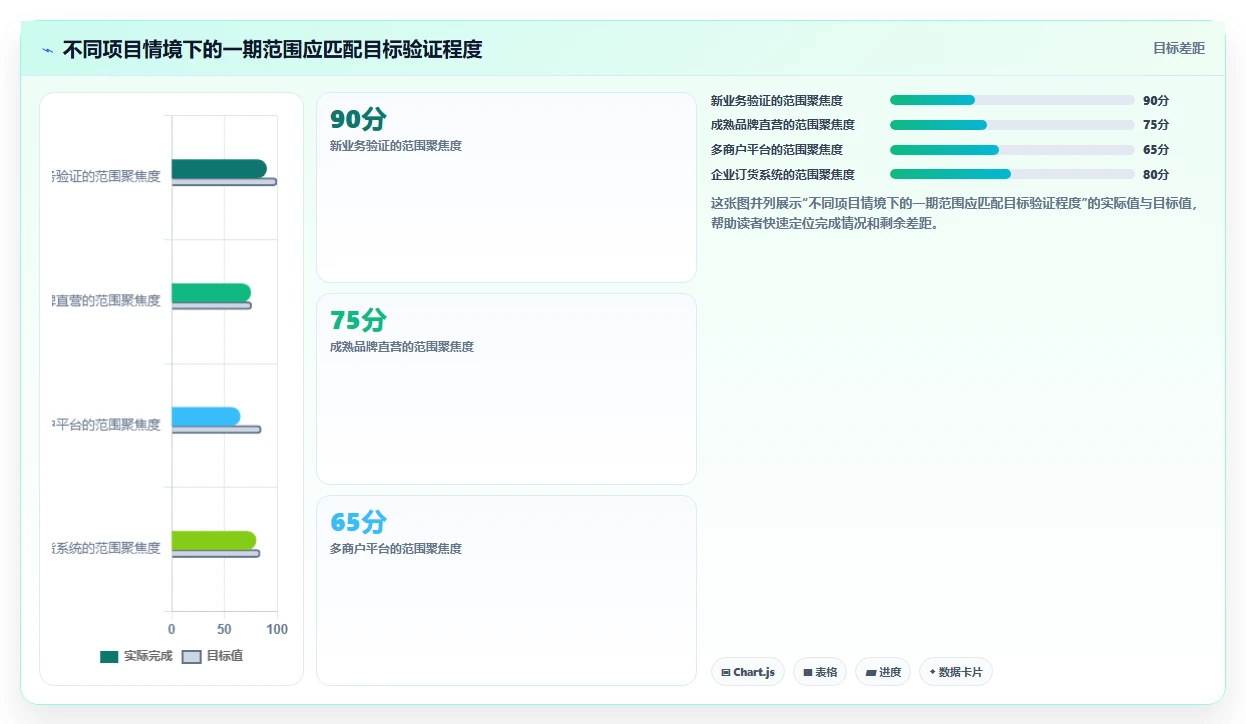Screen dimensions: 1246x724
Task: Click the description paragraph starting with 这张图并列展示
Action: coord(955,213)
